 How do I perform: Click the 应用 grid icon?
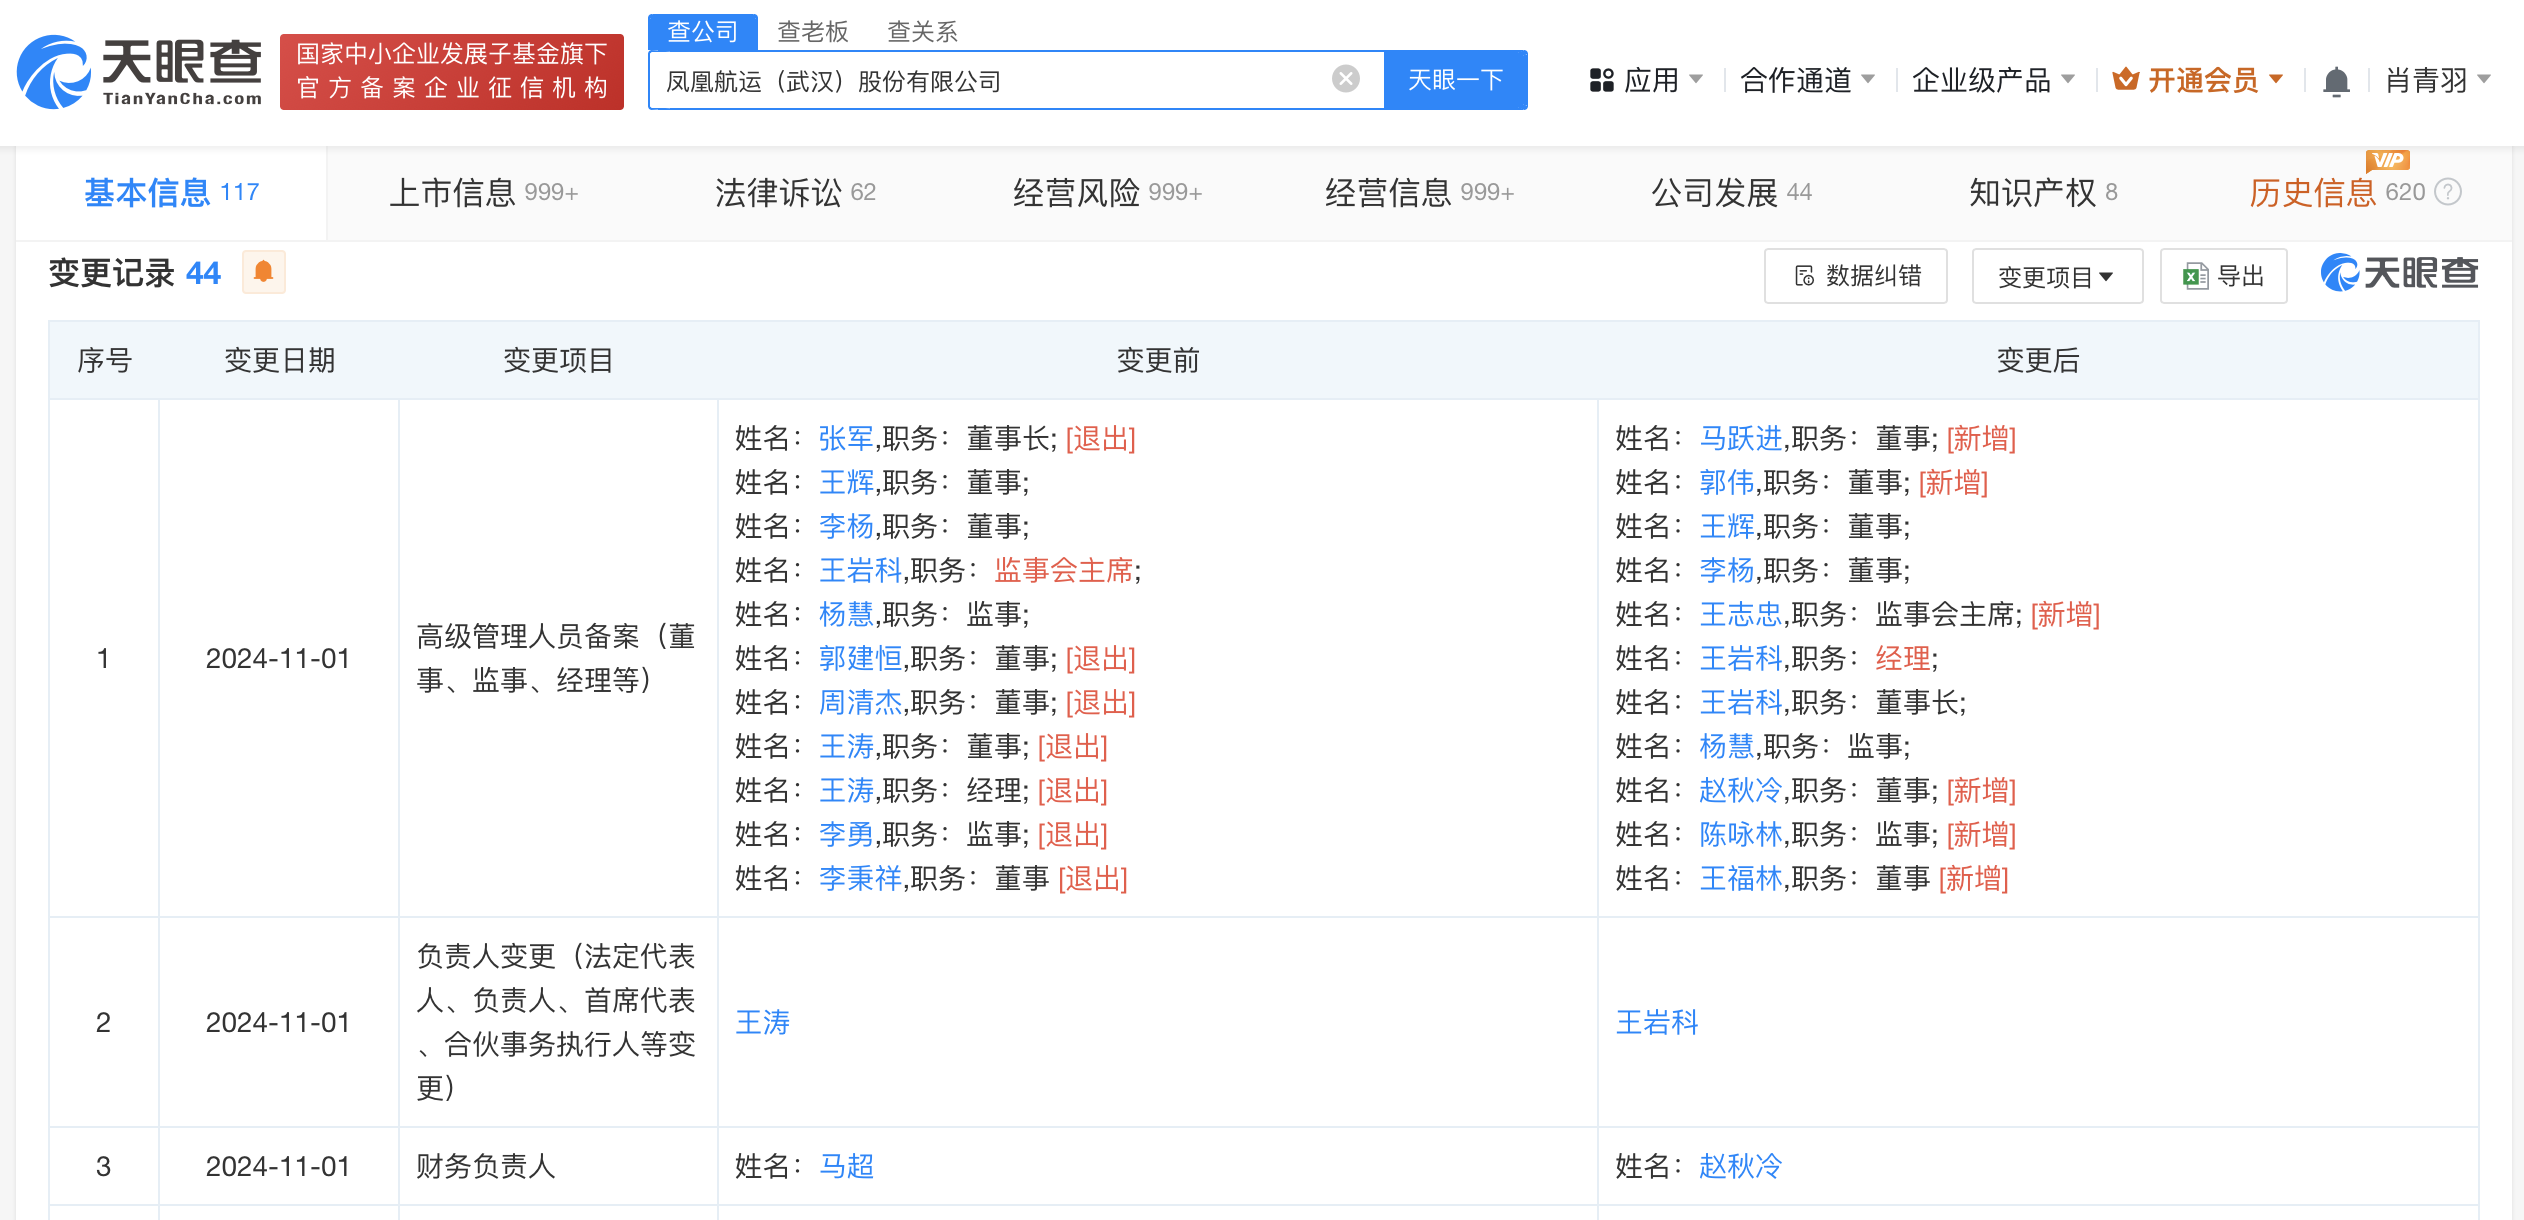pos(1602,80)
